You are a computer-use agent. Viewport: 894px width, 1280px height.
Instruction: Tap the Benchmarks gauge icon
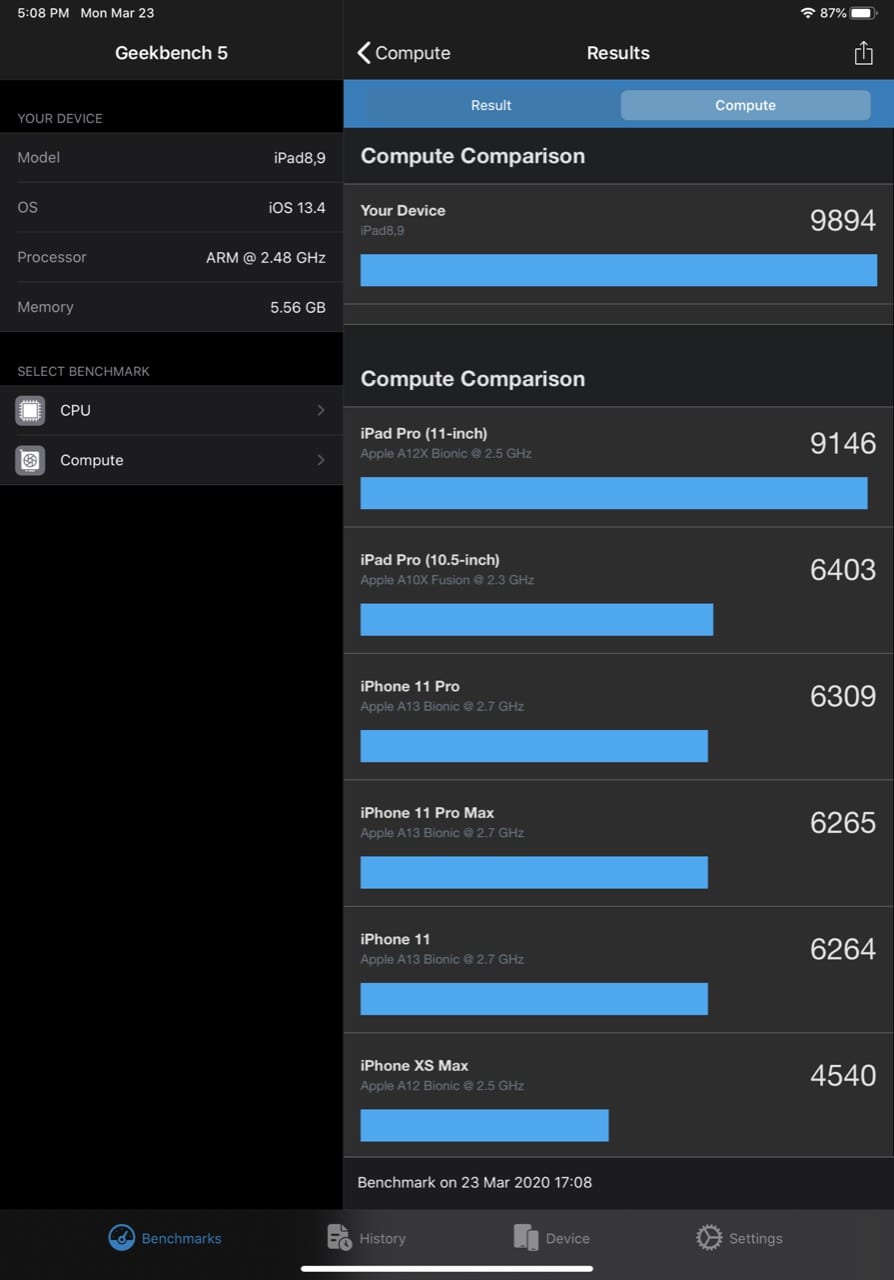tap(121, 1238)
